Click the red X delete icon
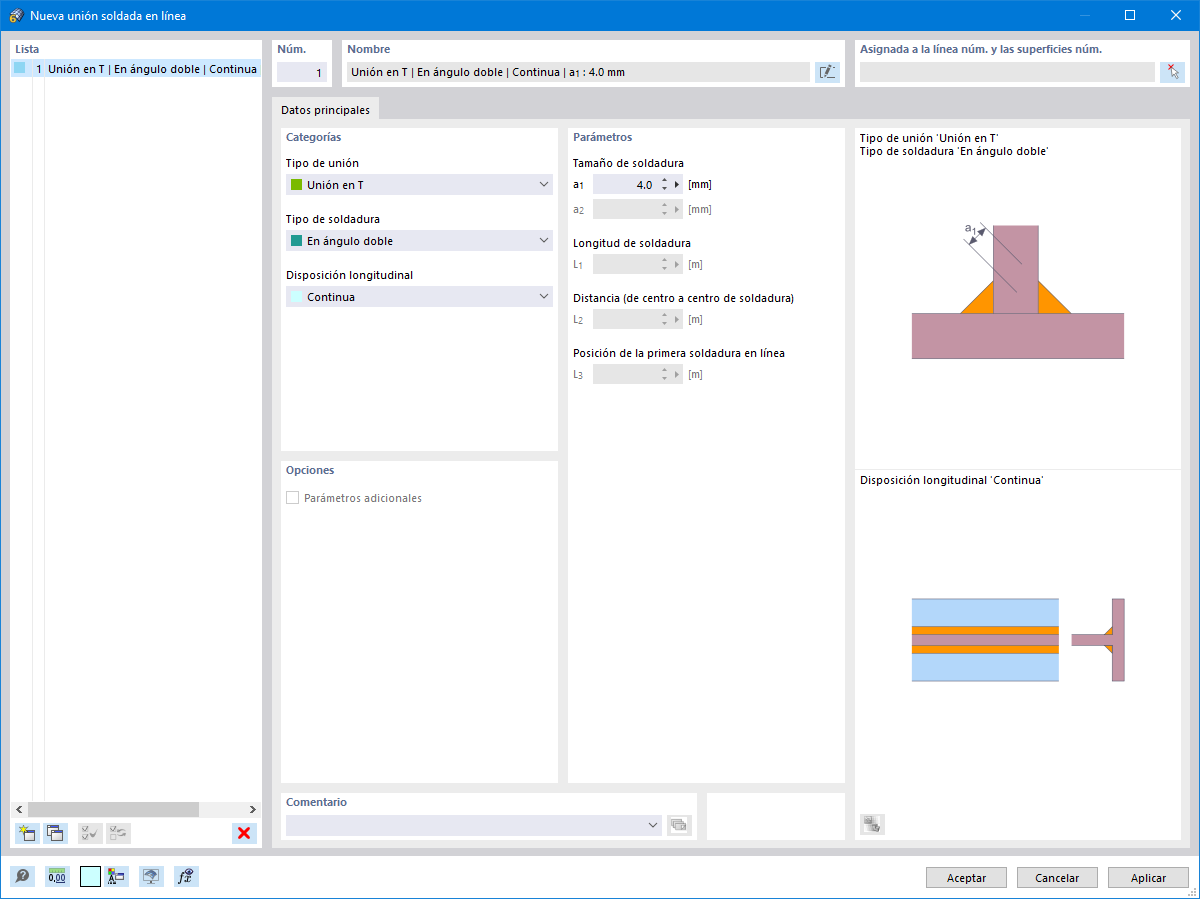 [x=244, y=833]
